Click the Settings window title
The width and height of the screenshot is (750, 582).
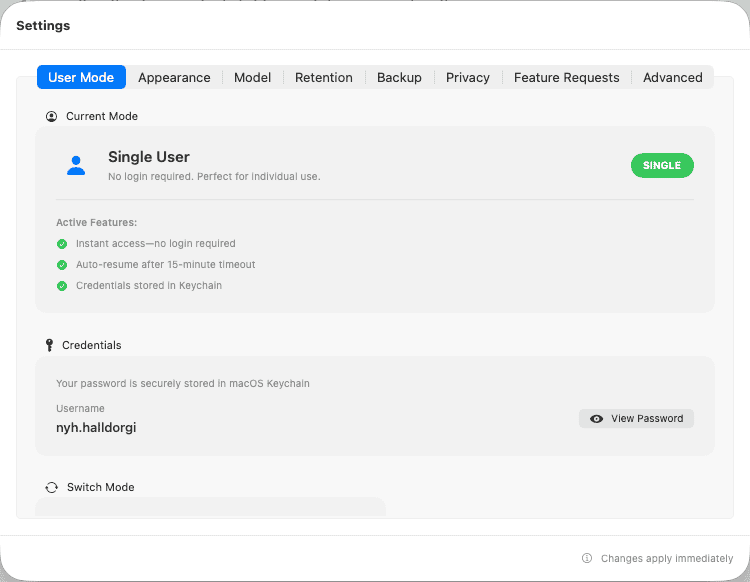[x=43, y=25]
